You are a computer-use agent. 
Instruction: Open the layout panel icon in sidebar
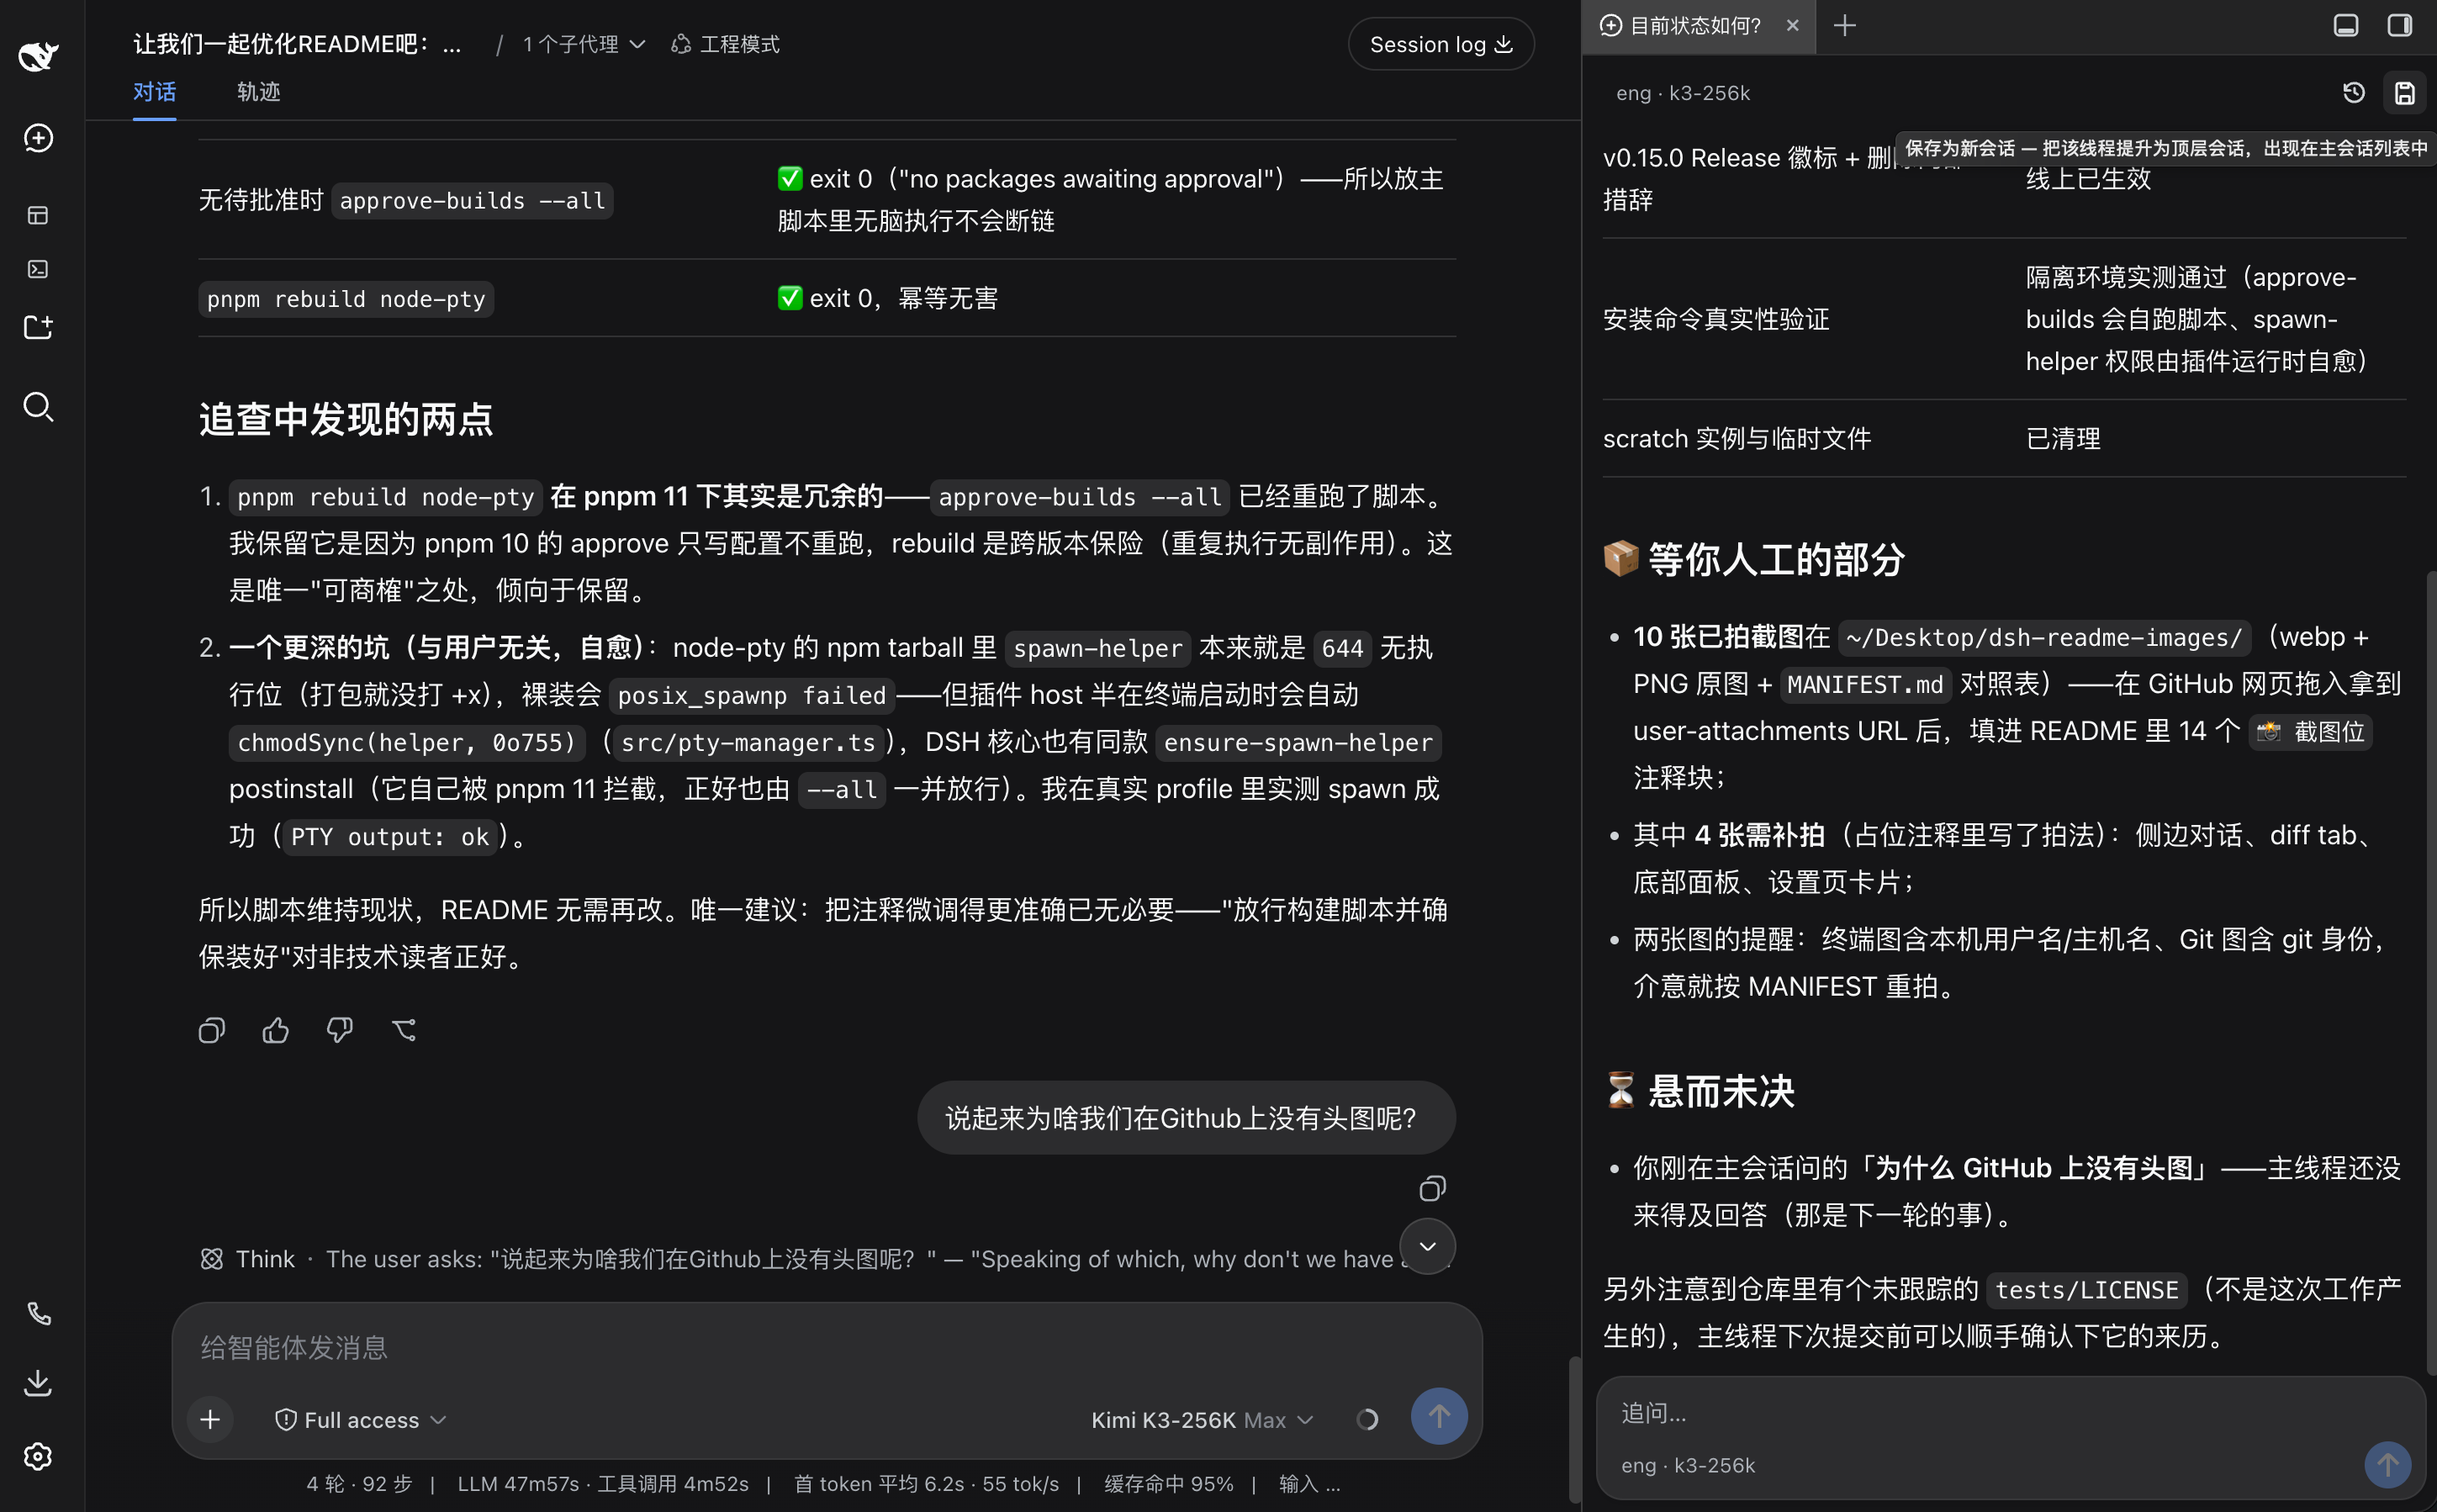coord(38,215)
